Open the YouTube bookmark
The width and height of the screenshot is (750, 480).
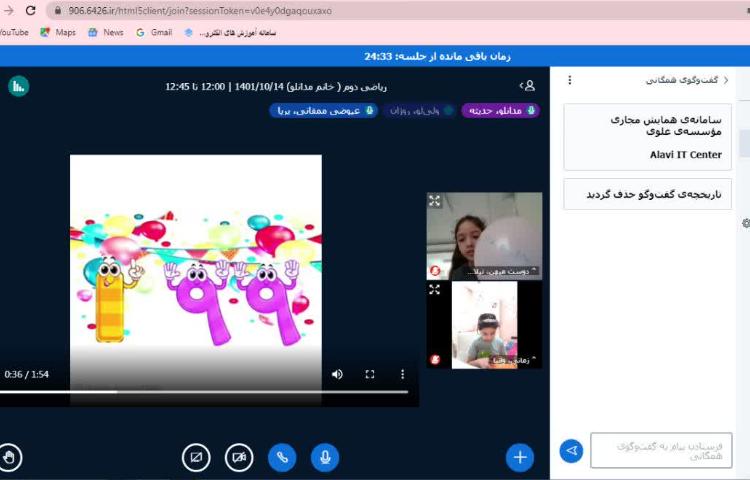pos(13,33)
